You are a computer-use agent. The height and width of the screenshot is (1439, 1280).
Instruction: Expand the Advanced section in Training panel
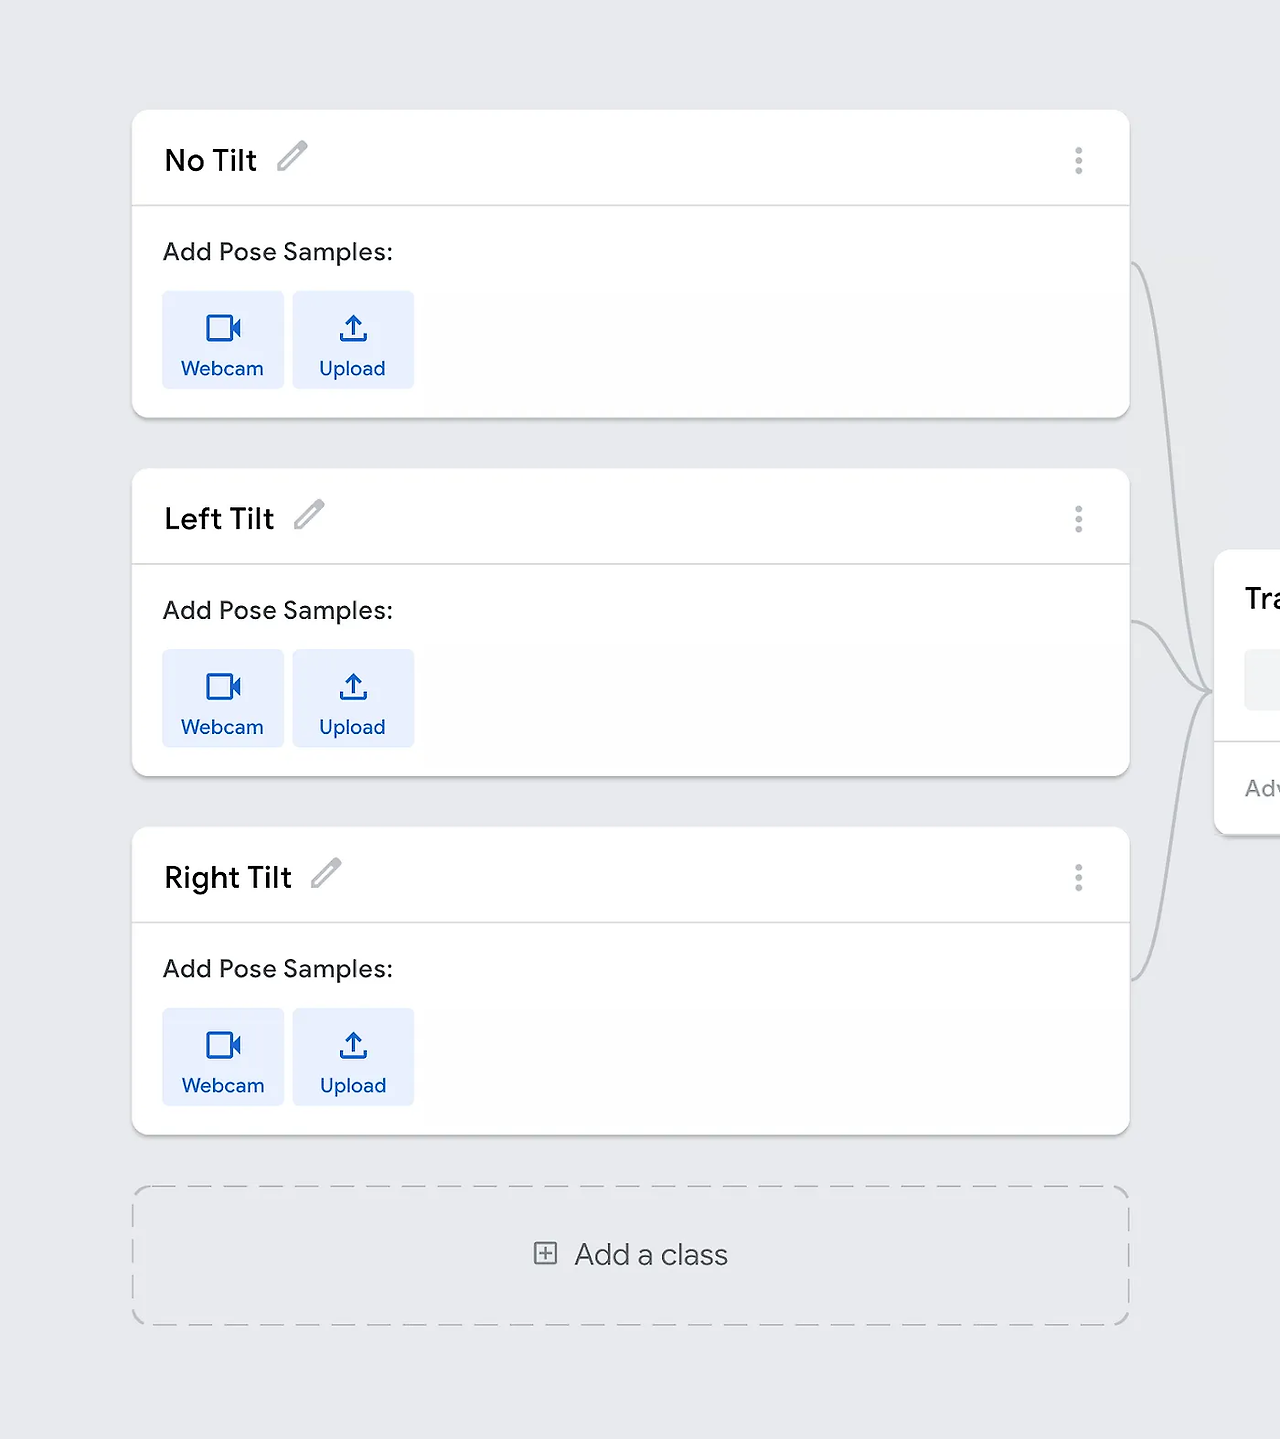(1262, 788)
